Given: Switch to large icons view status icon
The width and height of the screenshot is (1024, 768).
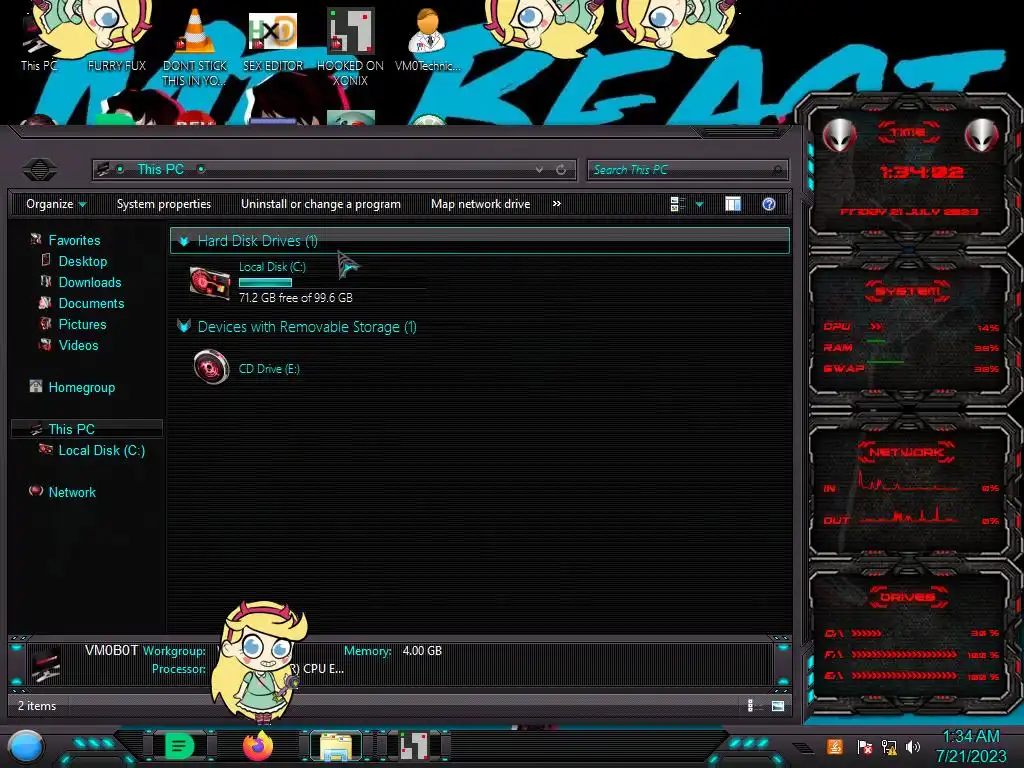Looking at the screenshot, I should coord(777,705).
